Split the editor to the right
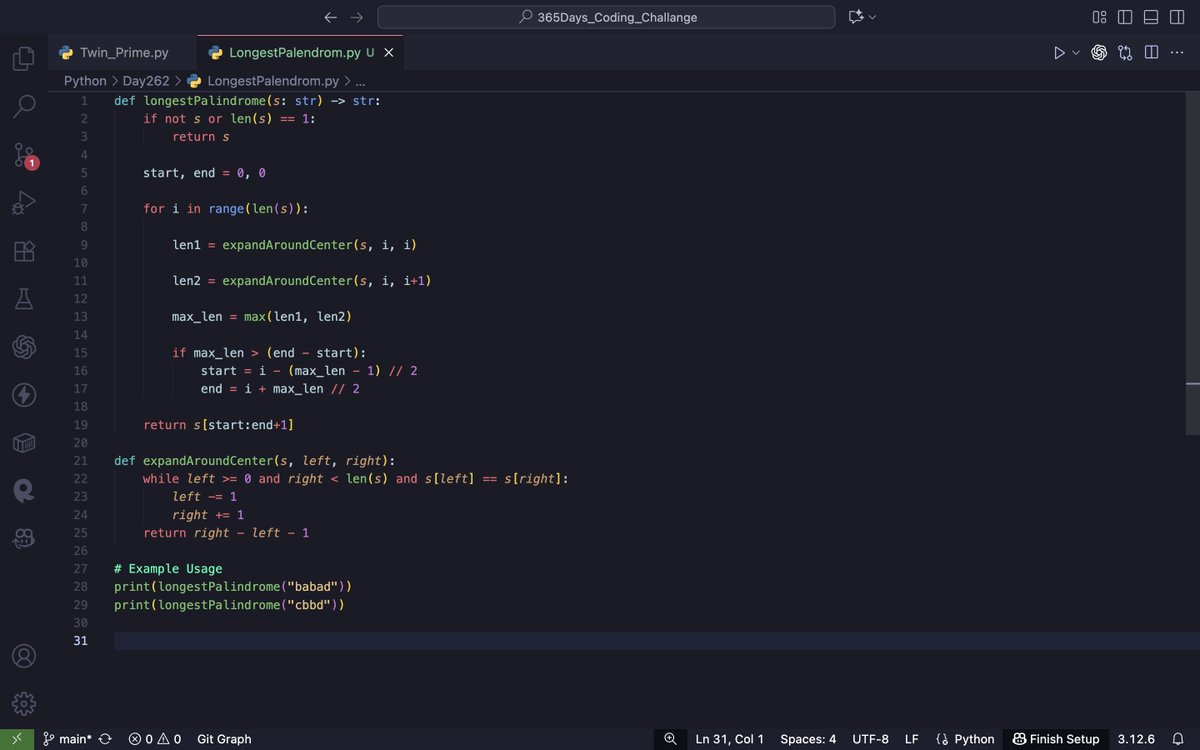This screenshot has width=1200, height=750. click(1151, 53)
